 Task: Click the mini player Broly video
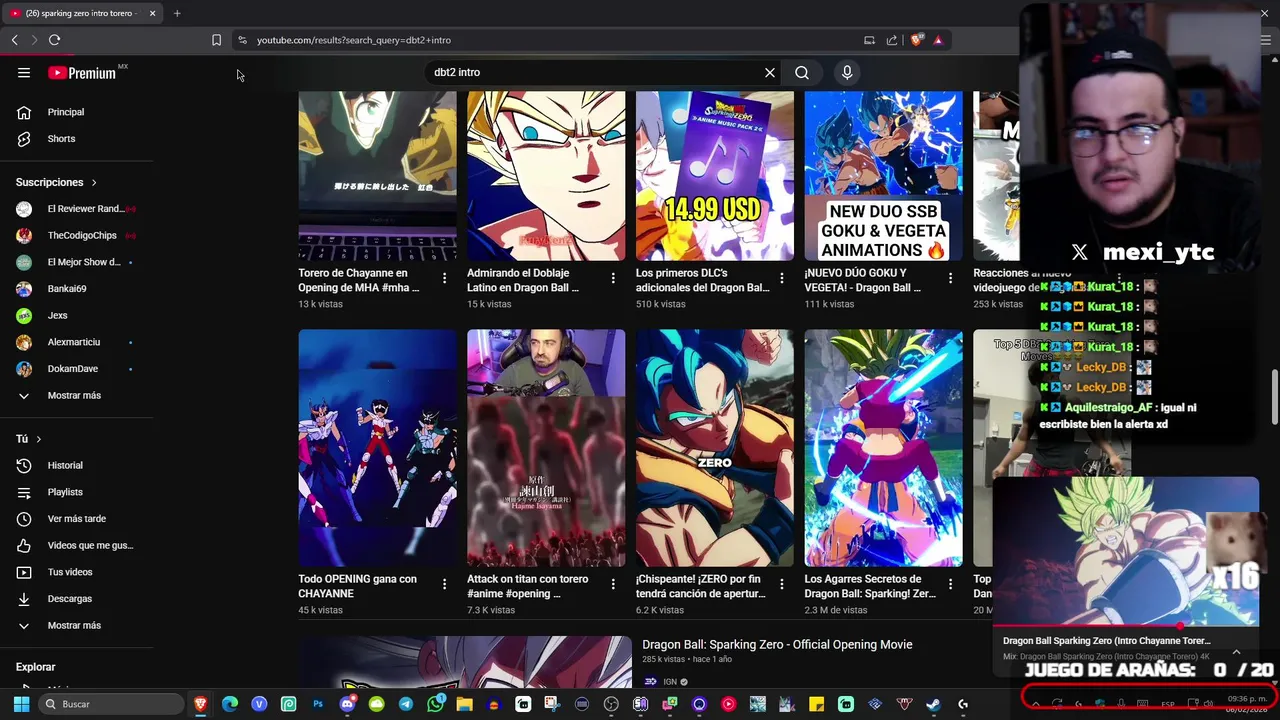pyautogui.click(x=1126, y=550)
